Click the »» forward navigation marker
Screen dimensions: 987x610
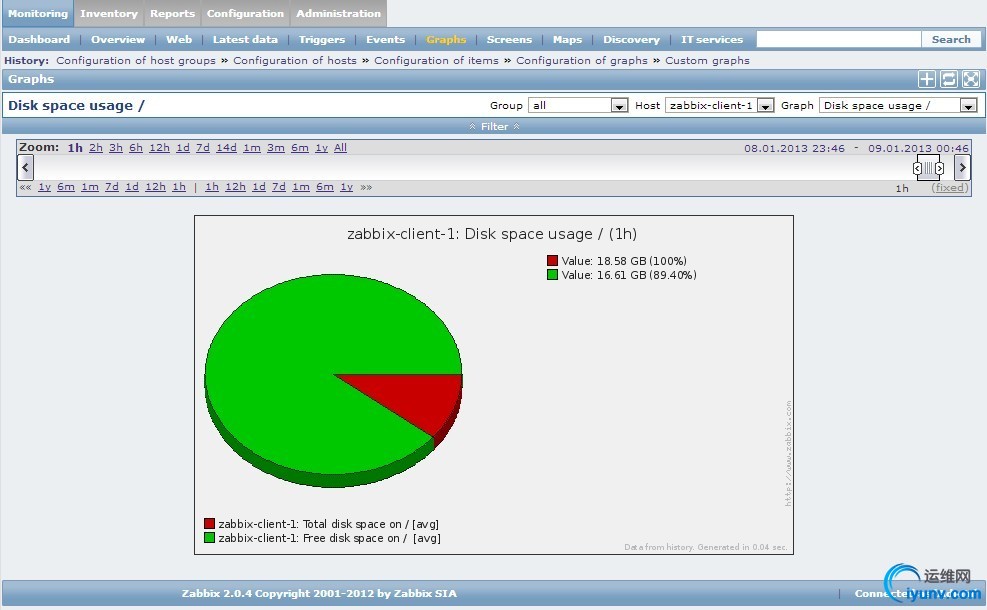[366, 187]
